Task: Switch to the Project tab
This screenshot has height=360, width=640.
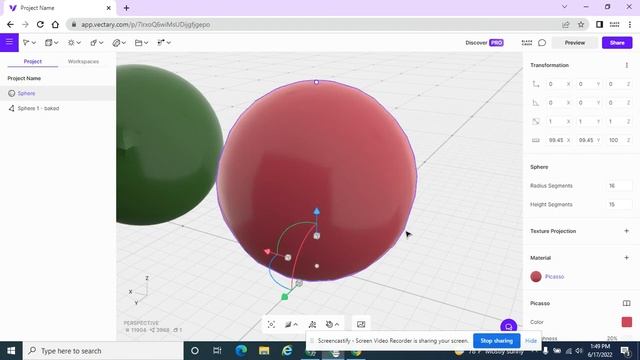Action: pyautogui.click(x=33, y=61)
